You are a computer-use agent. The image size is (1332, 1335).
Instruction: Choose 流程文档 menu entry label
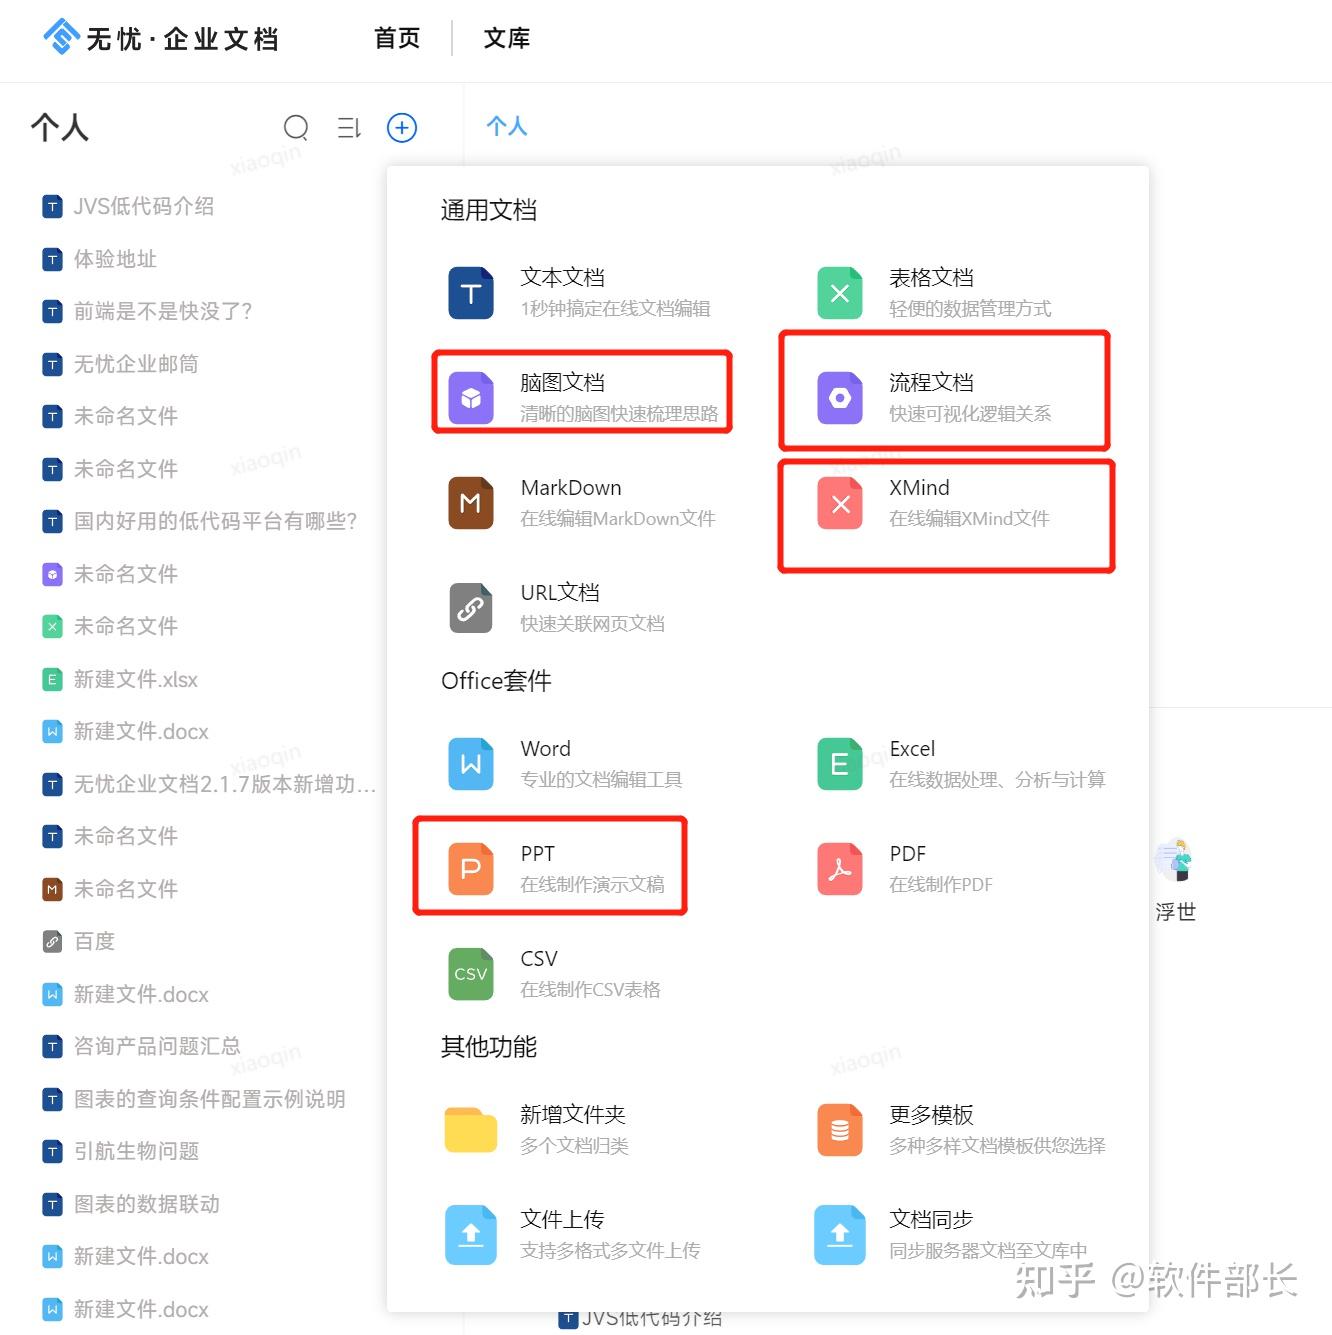(x=932, y=382)
